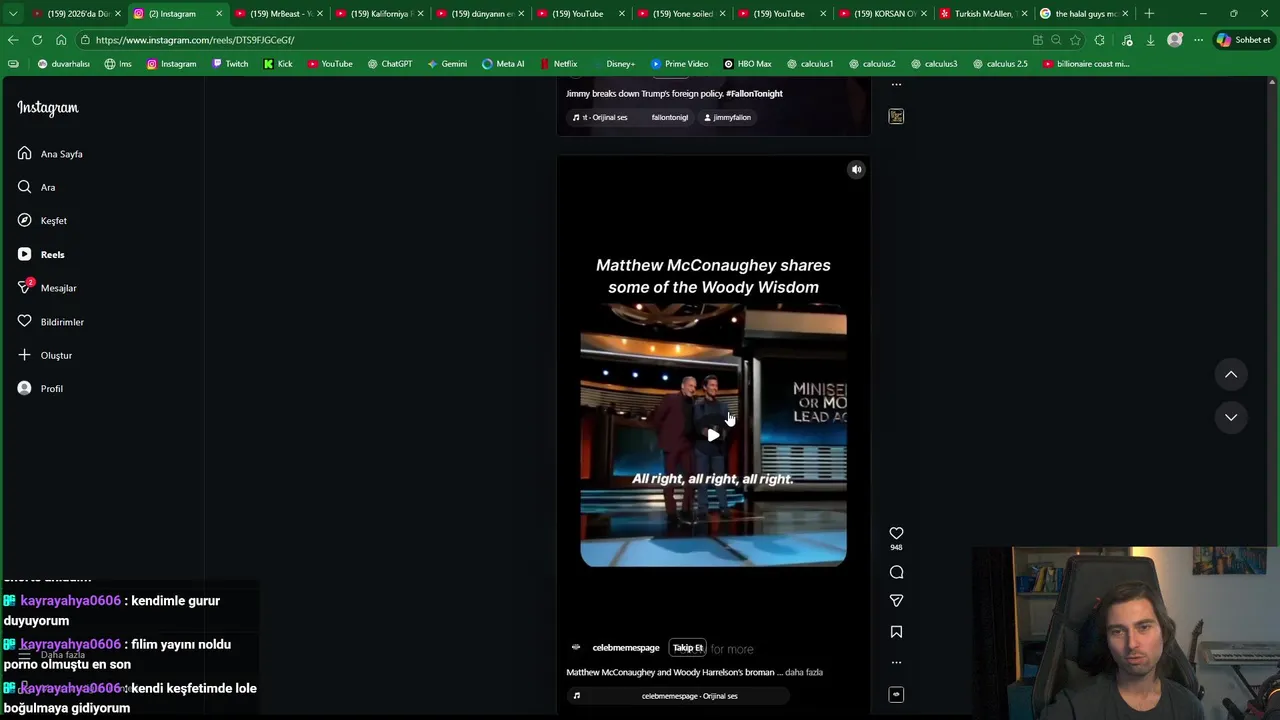
Task: Open jimmyfallon tagged user chip
Action: tap(727, 118)
